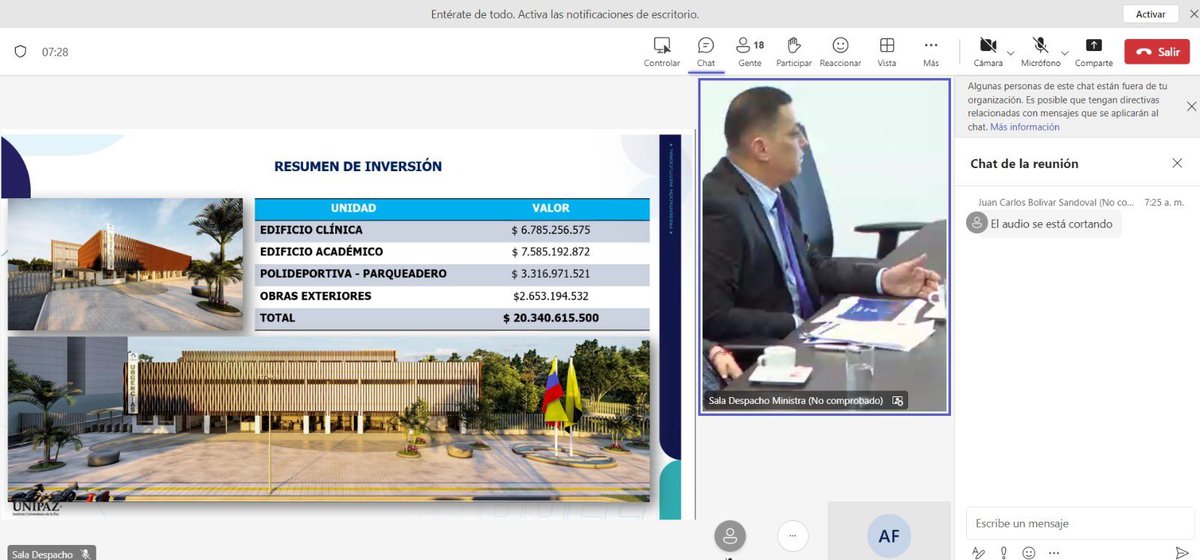
Task: Turn on the Cámara
Action: (988, 52)
